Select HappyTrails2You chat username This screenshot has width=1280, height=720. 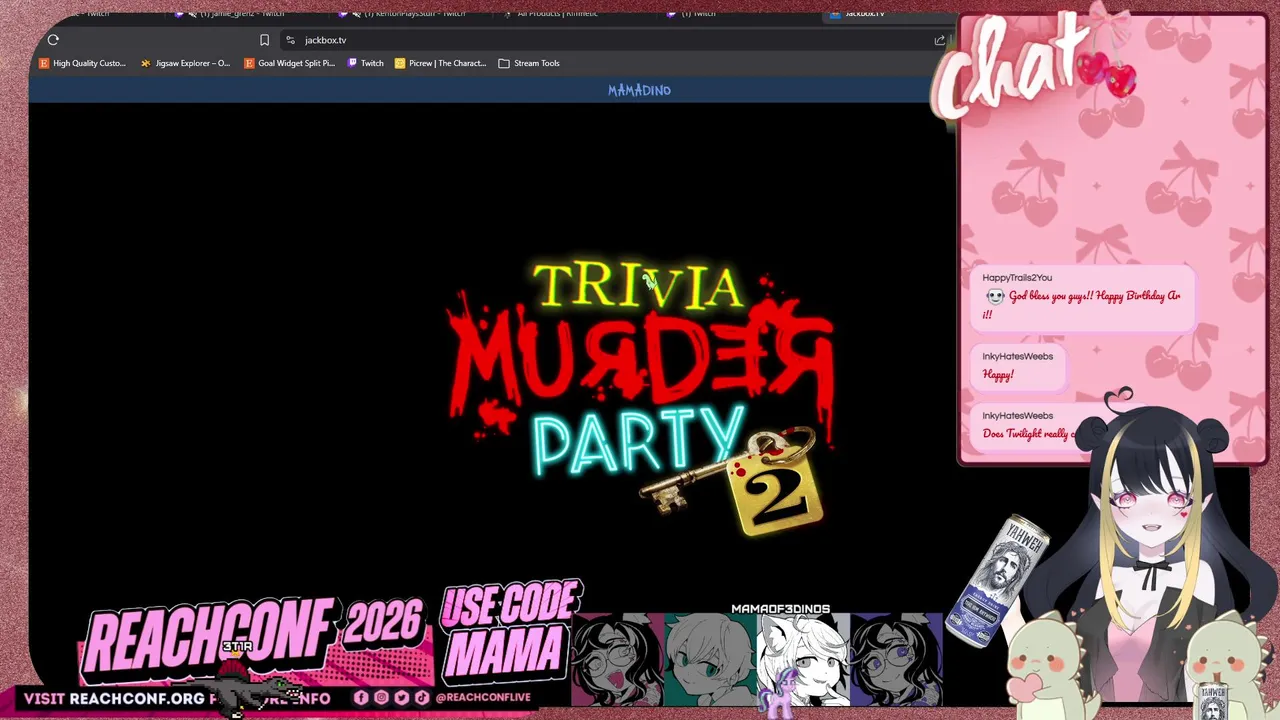pyautogui.click(x=1017, y=278)
